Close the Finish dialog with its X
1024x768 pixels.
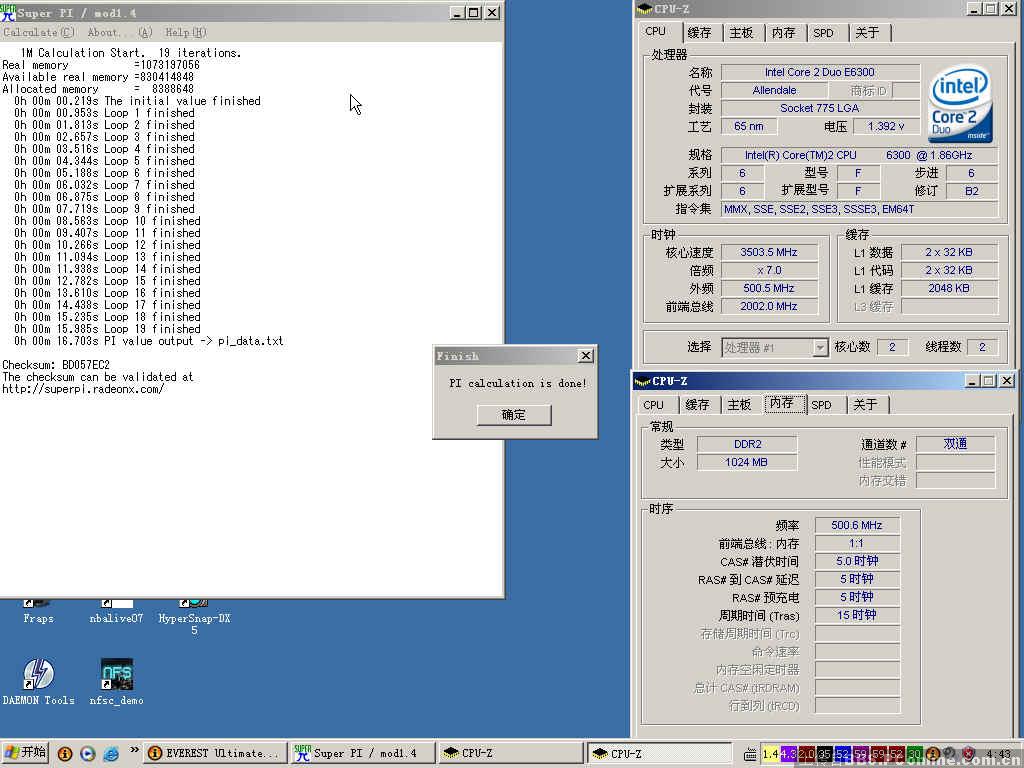[x=585, y=355]
